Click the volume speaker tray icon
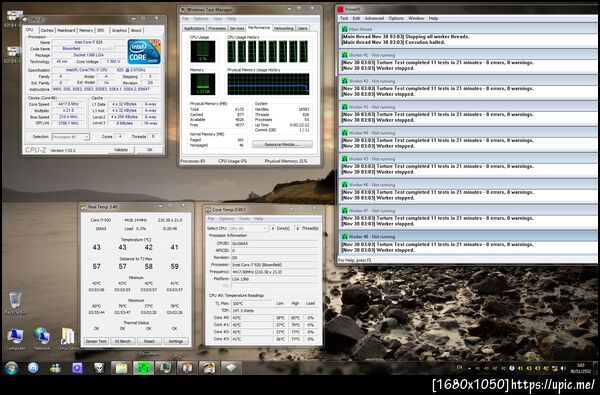Viewport: 600px width, 395px height. point(563,368)
